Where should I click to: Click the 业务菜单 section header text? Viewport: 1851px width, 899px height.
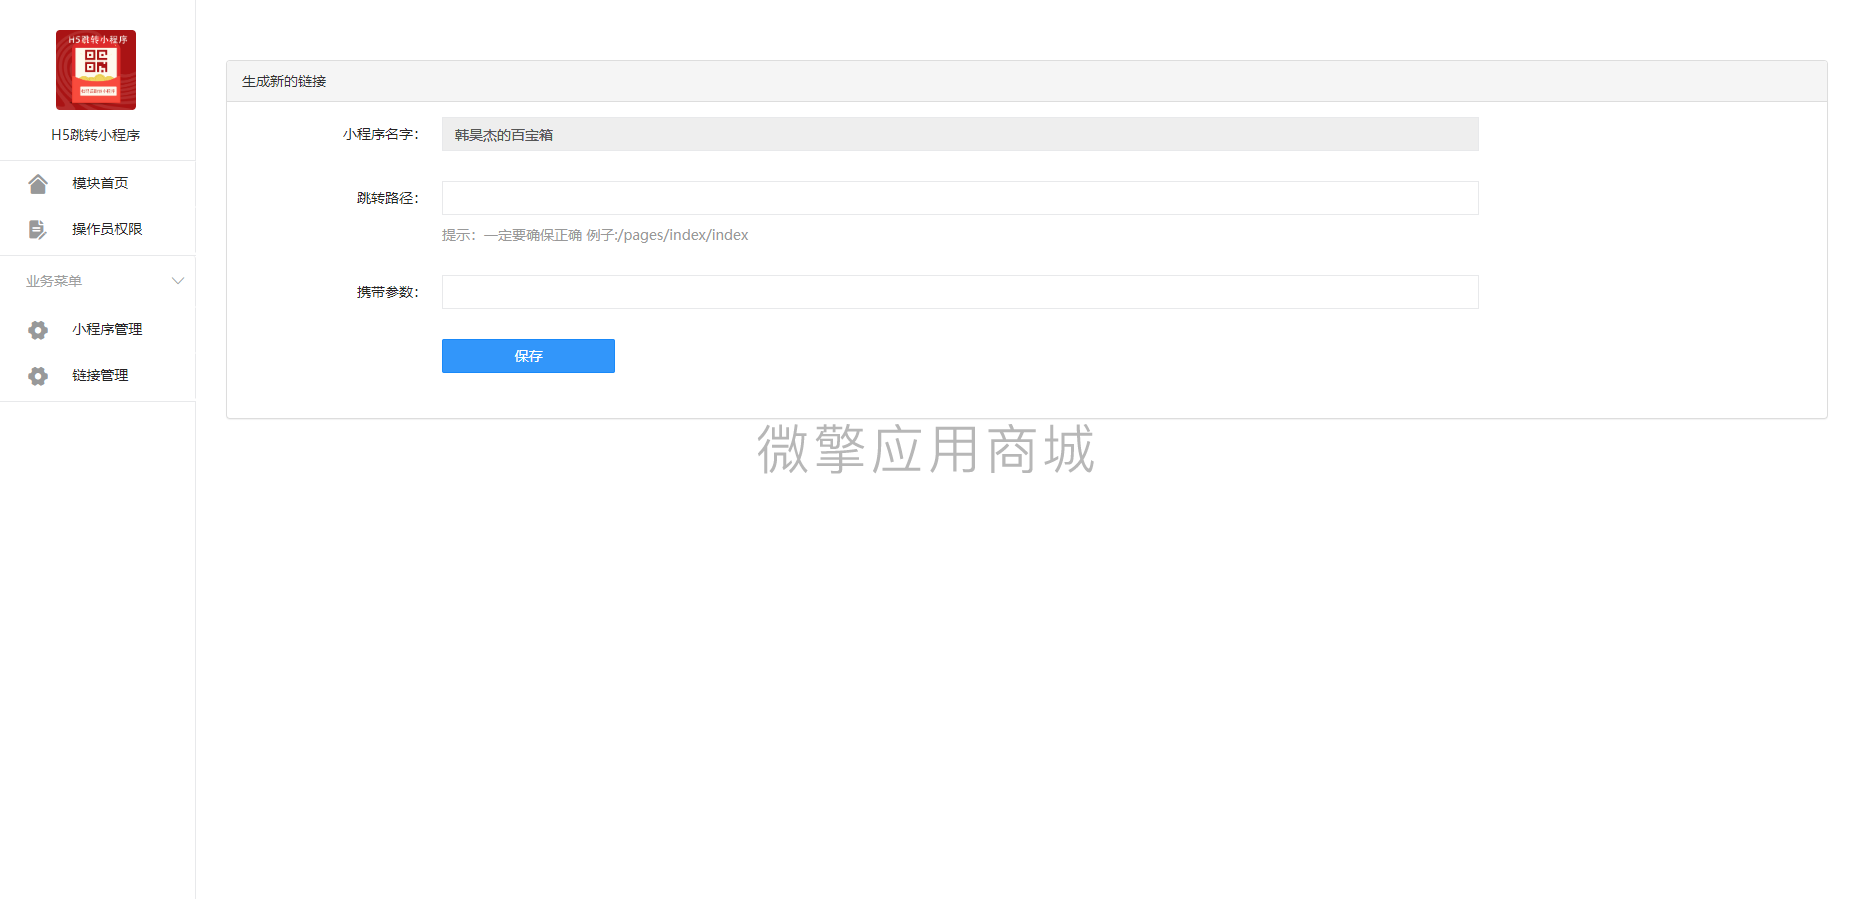pos(54,281)
